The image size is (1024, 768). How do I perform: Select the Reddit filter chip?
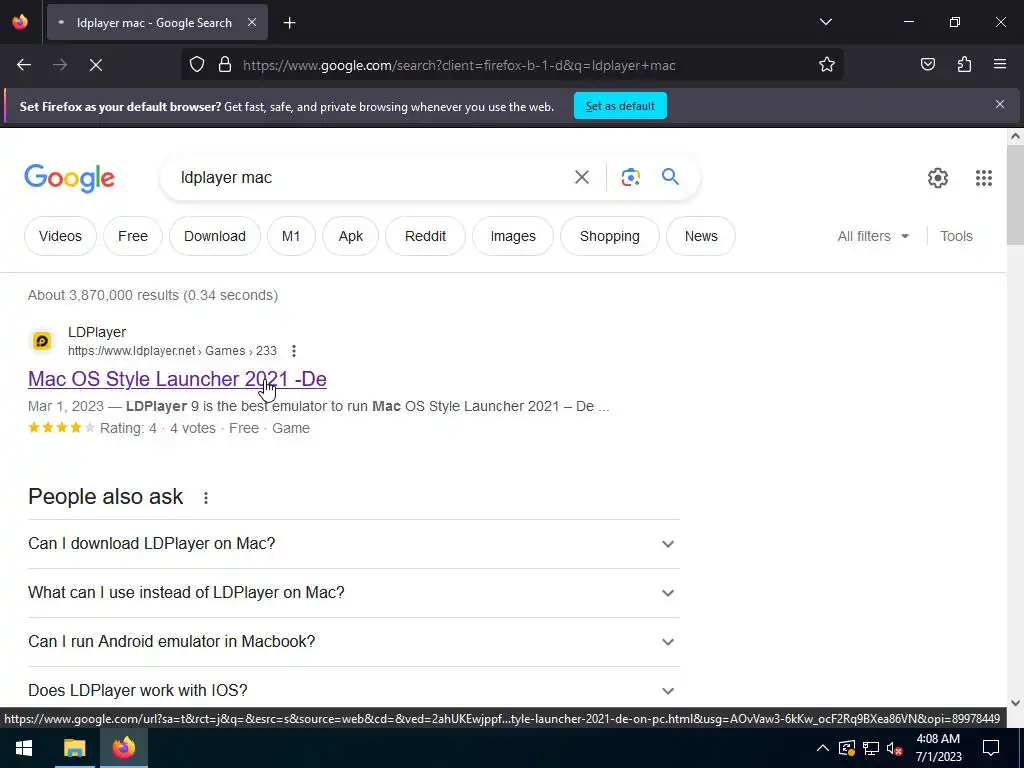pyautogui.click(x=425, y=236)
